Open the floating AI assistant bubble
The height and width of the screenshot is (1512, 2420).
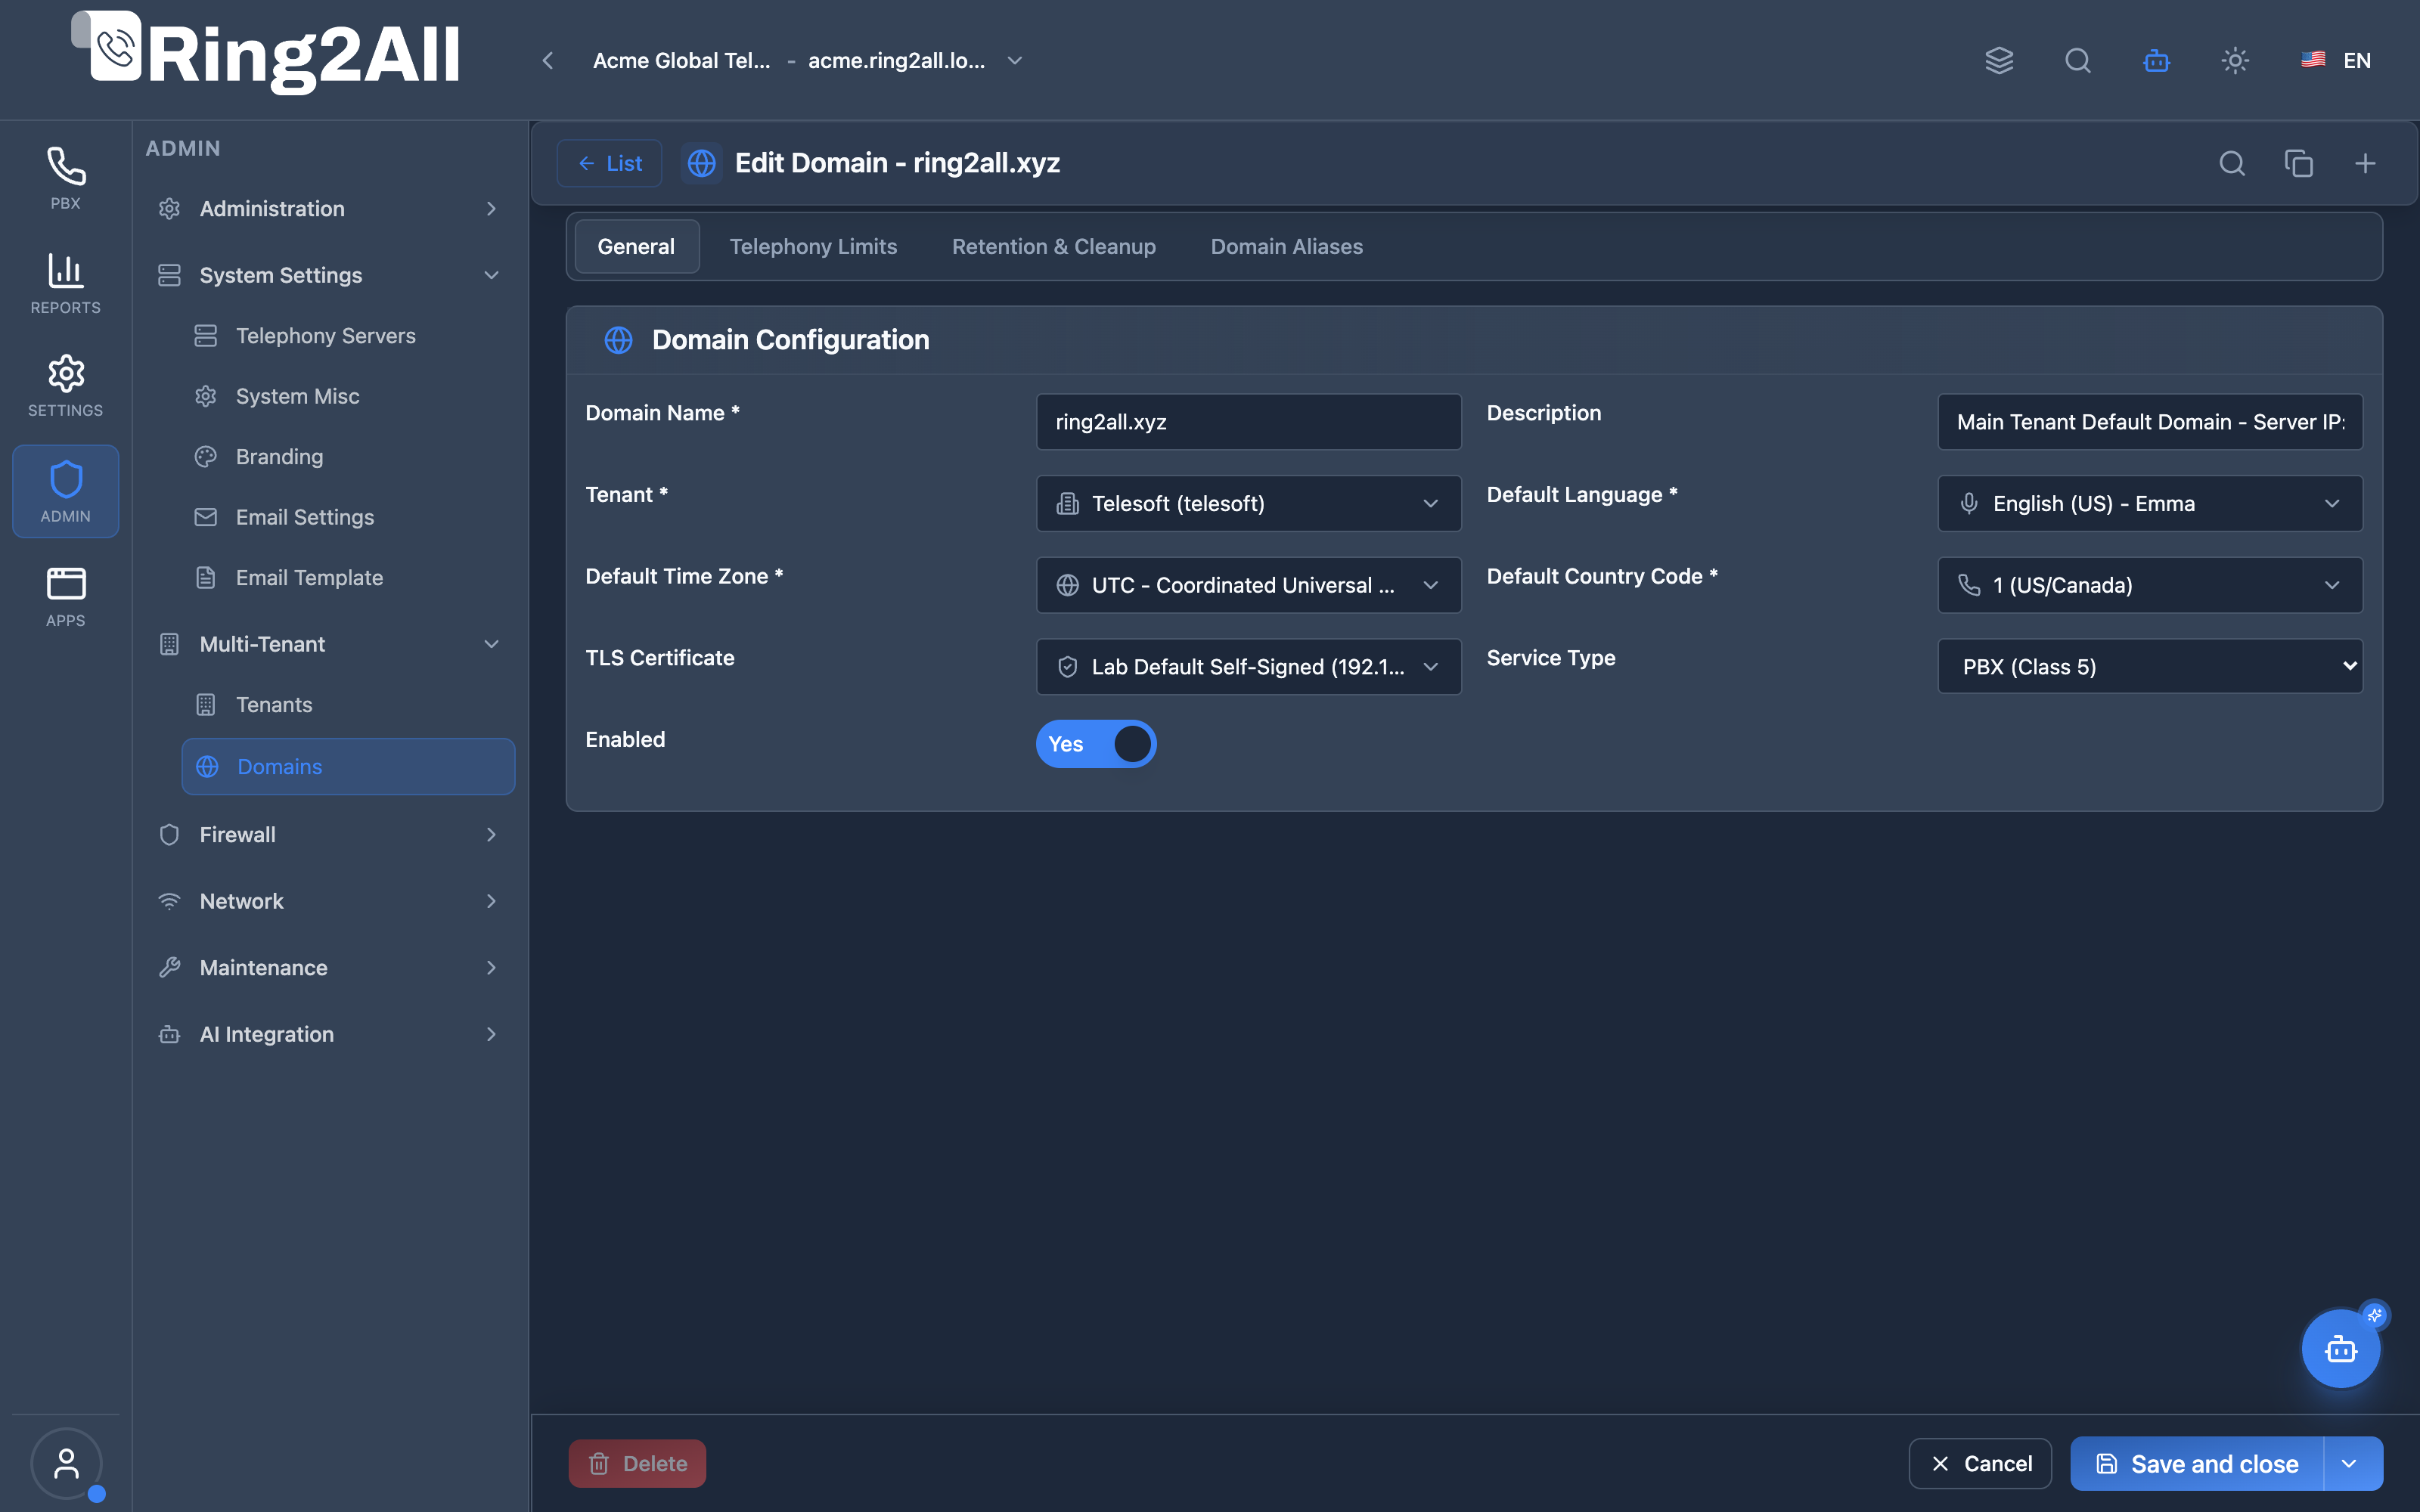pyautogui.click(x=2341, y=1349)
